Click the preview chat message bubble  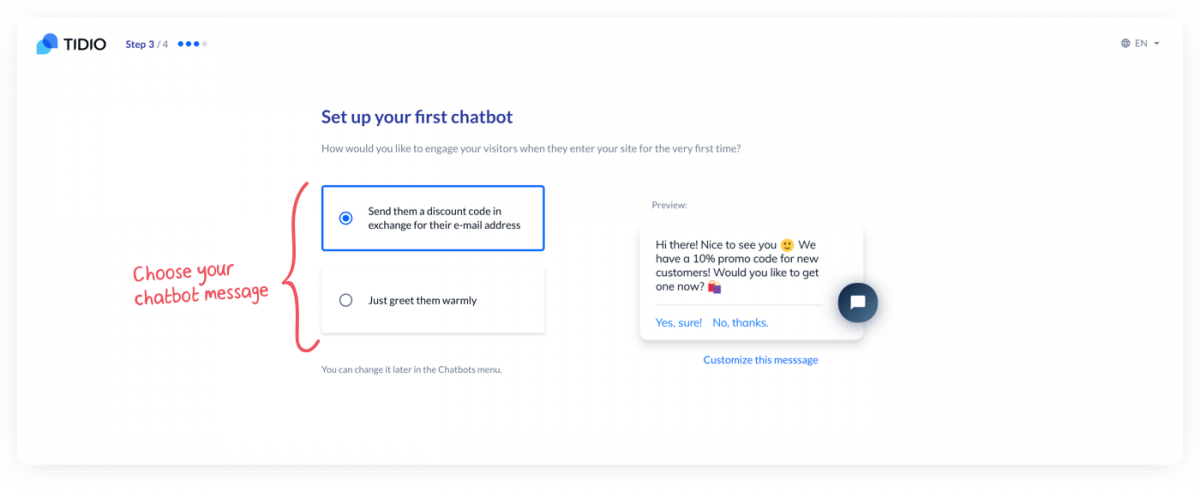tap(751, 283)
